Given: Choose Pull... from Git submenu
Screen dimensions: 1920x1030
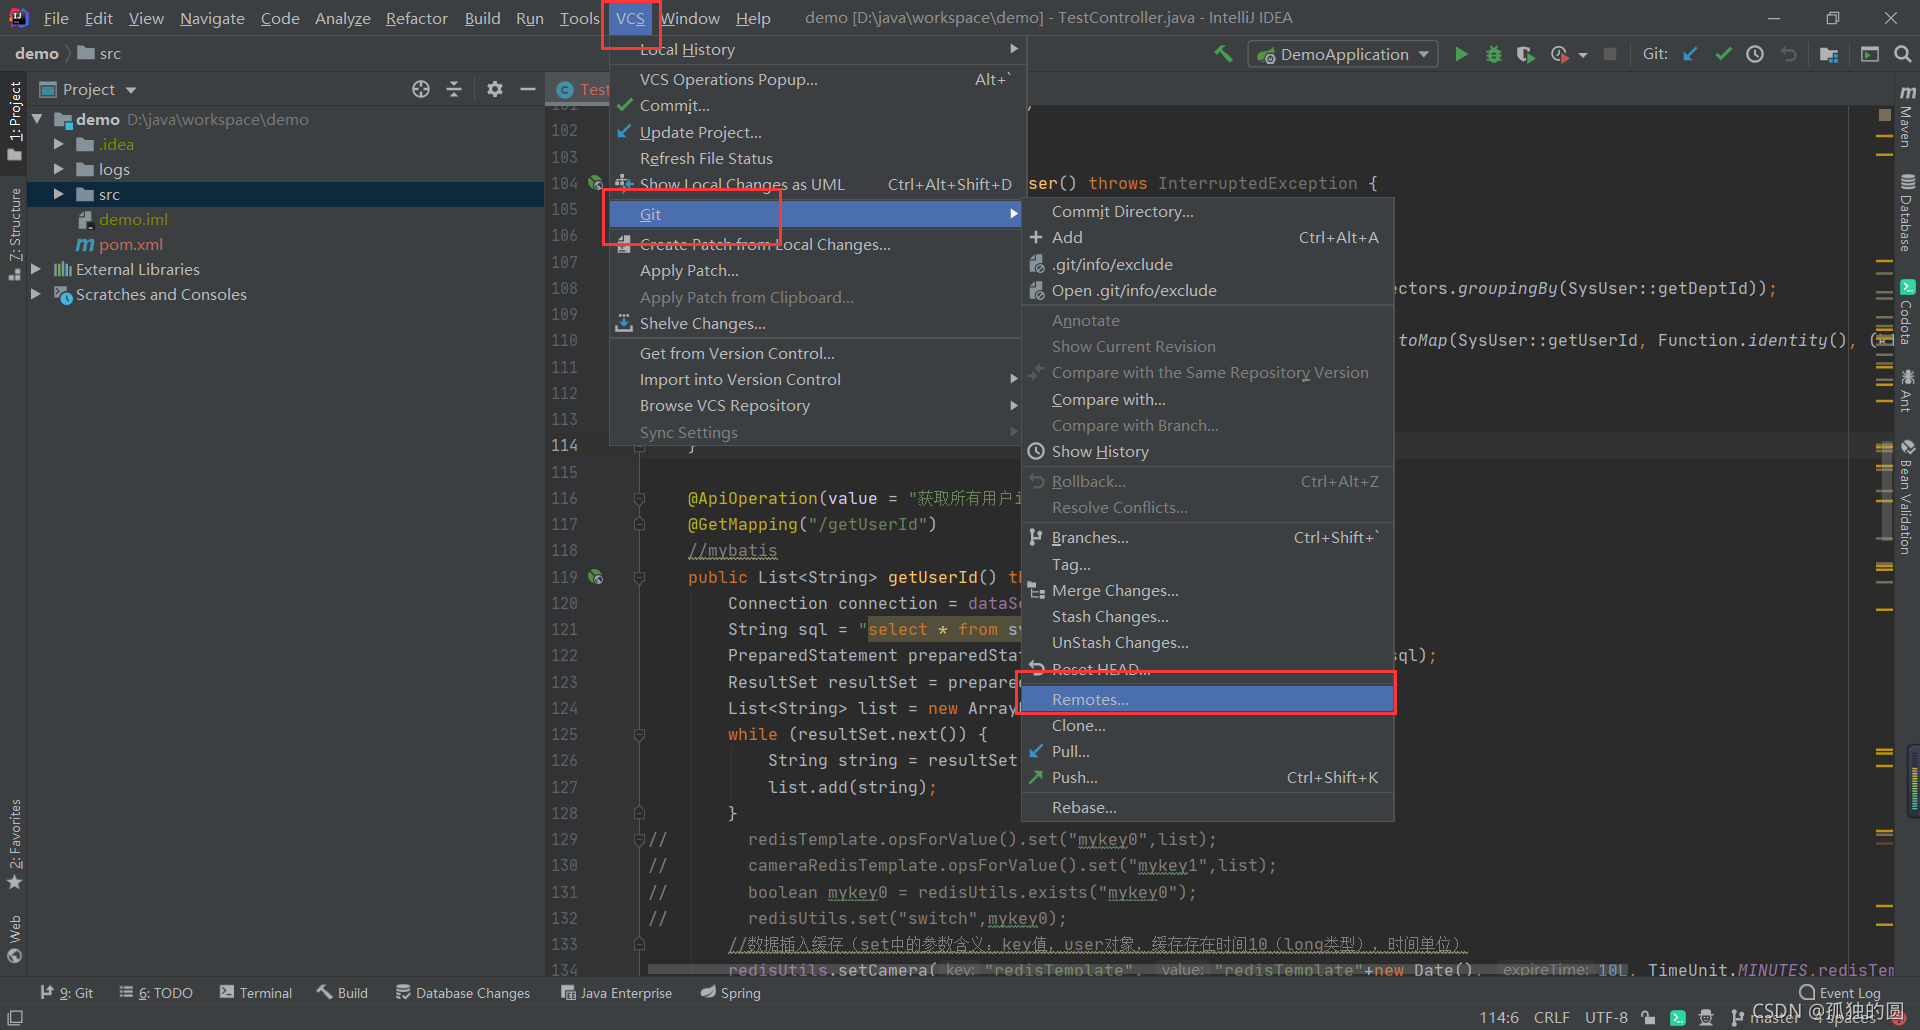Looking at the screenshot, I should 1207,751.
